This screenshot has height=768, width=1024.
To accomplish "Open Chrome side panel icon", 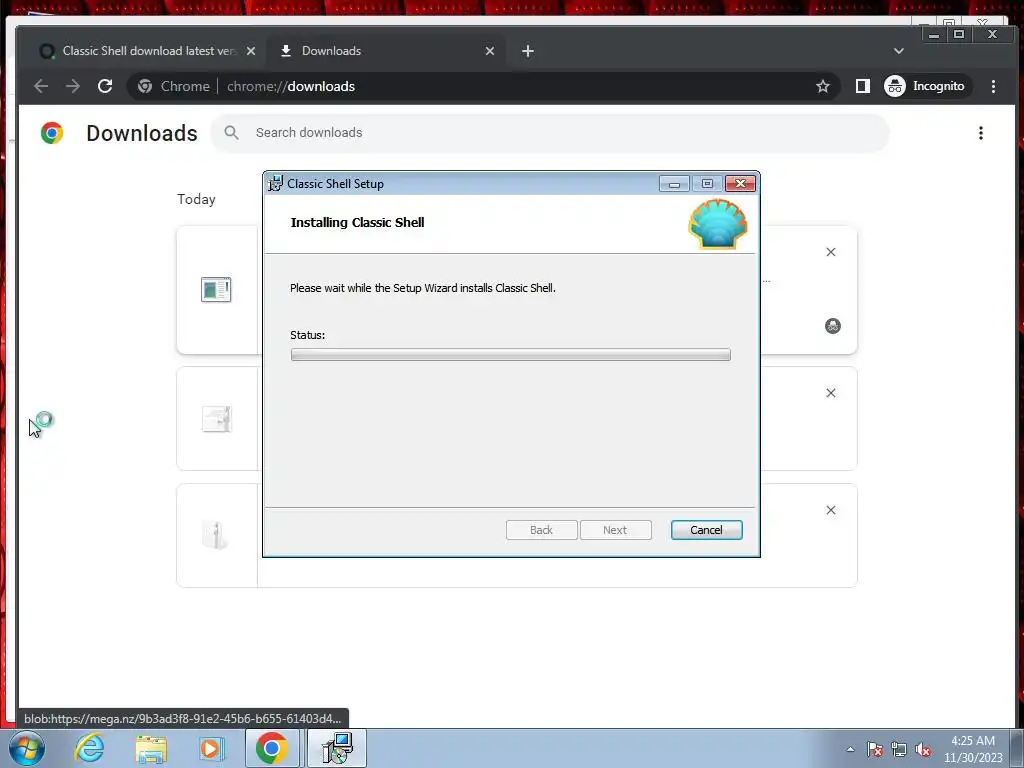I will point(862,86).
